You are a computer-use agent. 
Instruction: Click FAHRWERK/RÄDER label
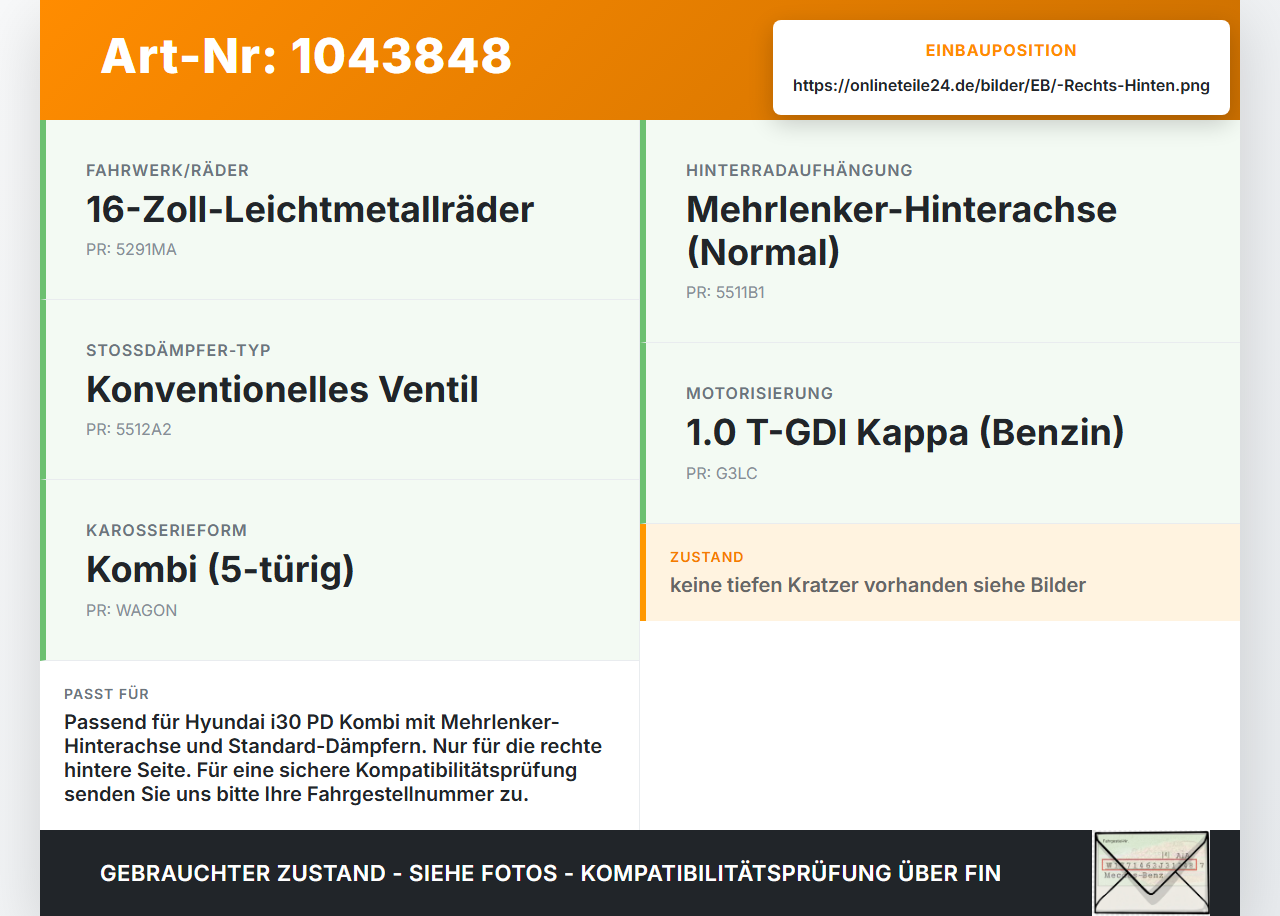point(167,170)
